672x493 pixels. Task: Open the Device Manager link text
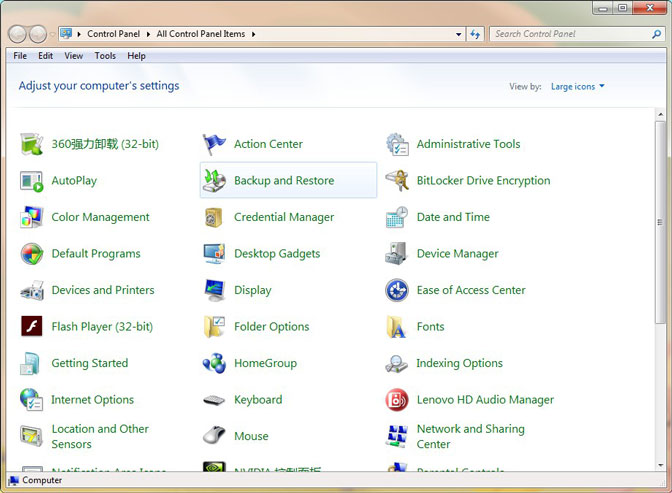pos(457,254)
